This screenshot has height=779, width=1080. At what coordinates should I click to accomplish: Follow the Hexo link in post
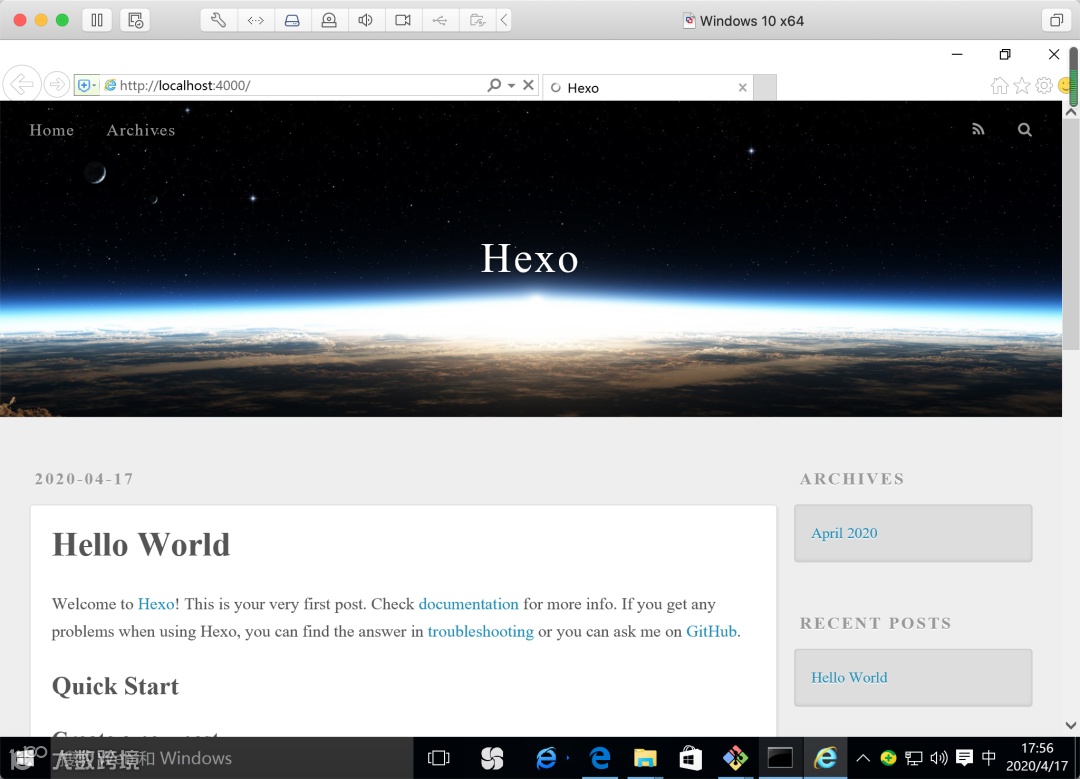pyautogui.click(x=156, y=604)
